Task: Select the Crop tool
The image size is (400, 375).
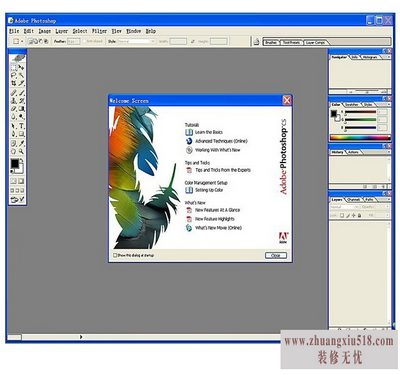Action: (x=14, y=83)
